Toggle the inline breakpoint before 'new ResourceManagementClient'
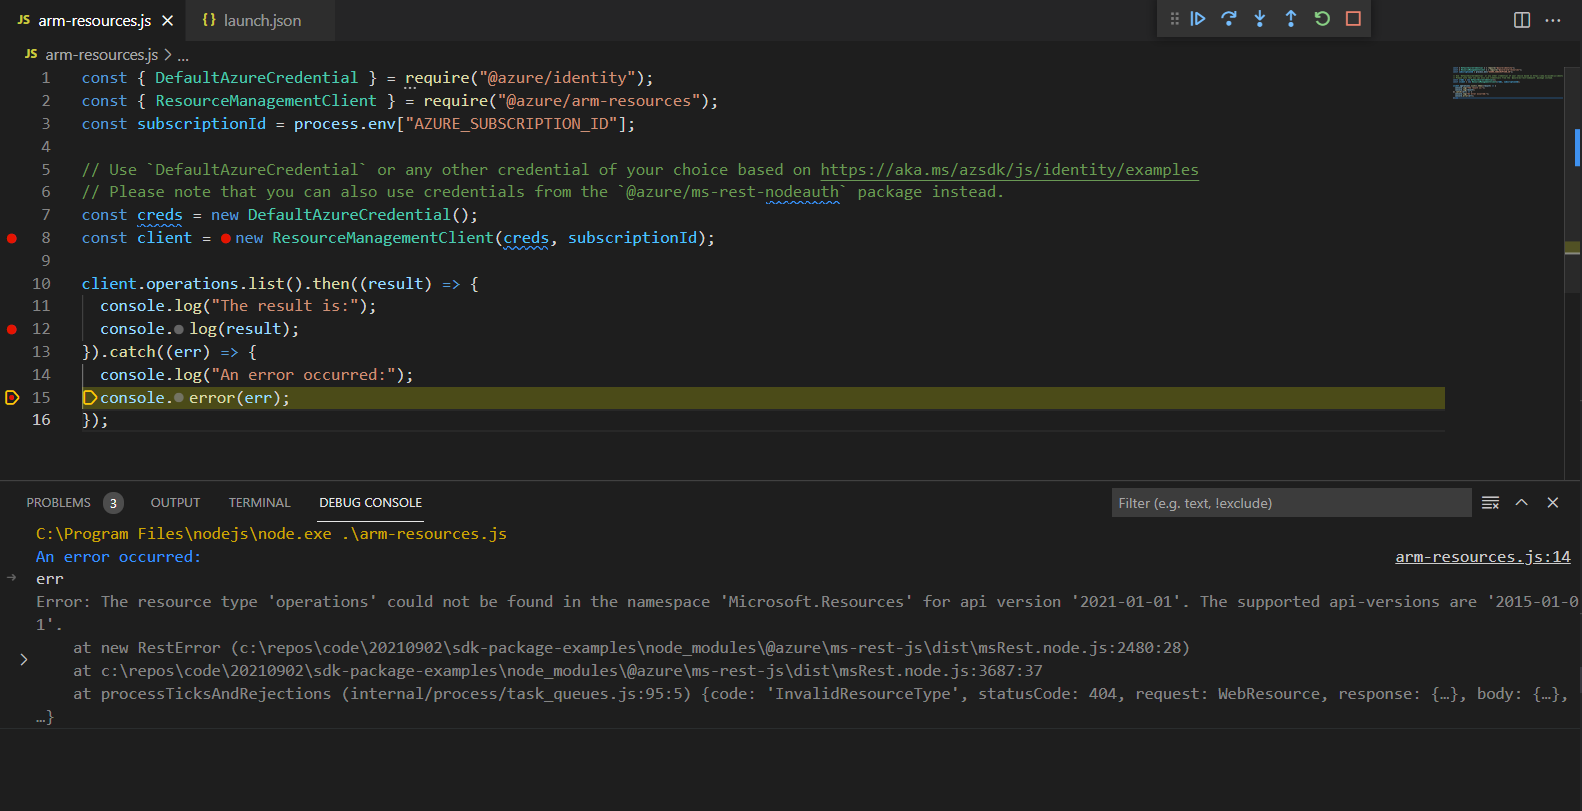1582x811 pixels. (226, 238)
